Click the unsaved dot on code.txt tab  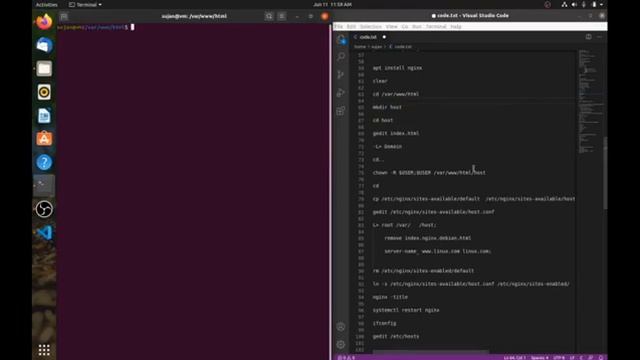(x=384, y=37)
